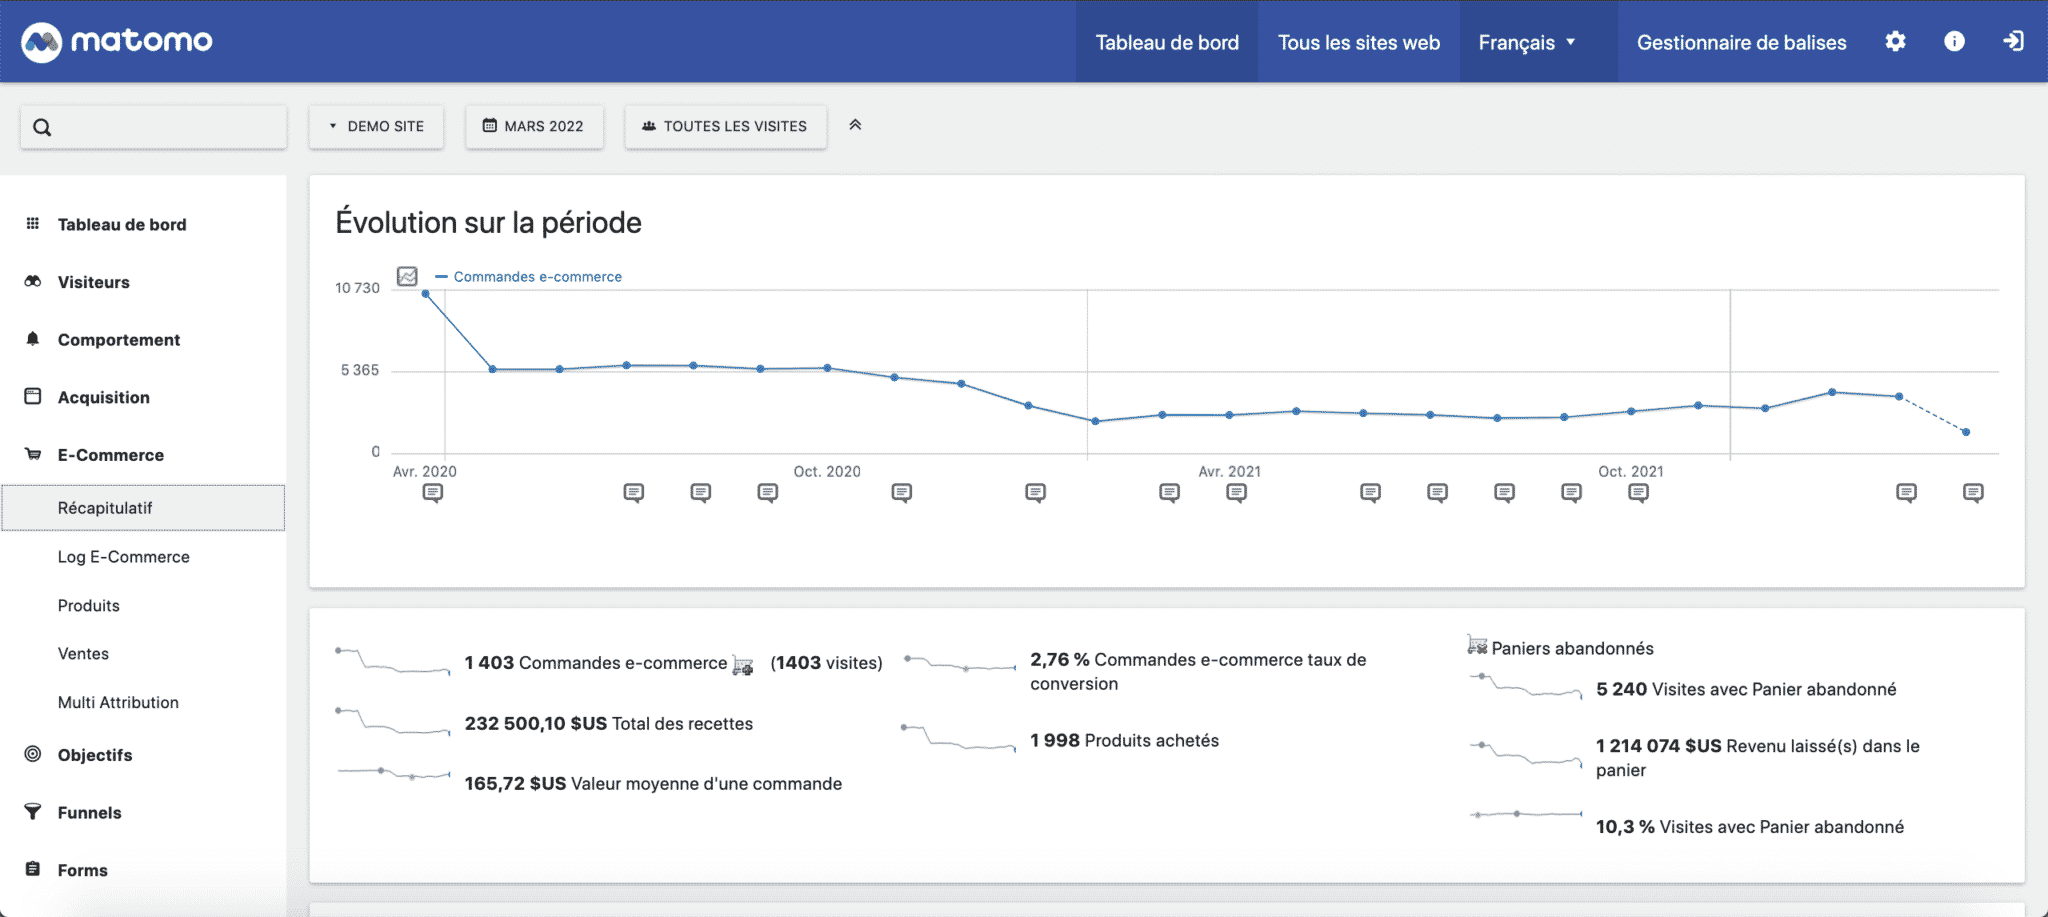Select Multi Attribution in the sidebar
This screenshot has height=917, width=2048.
[118, 703]
